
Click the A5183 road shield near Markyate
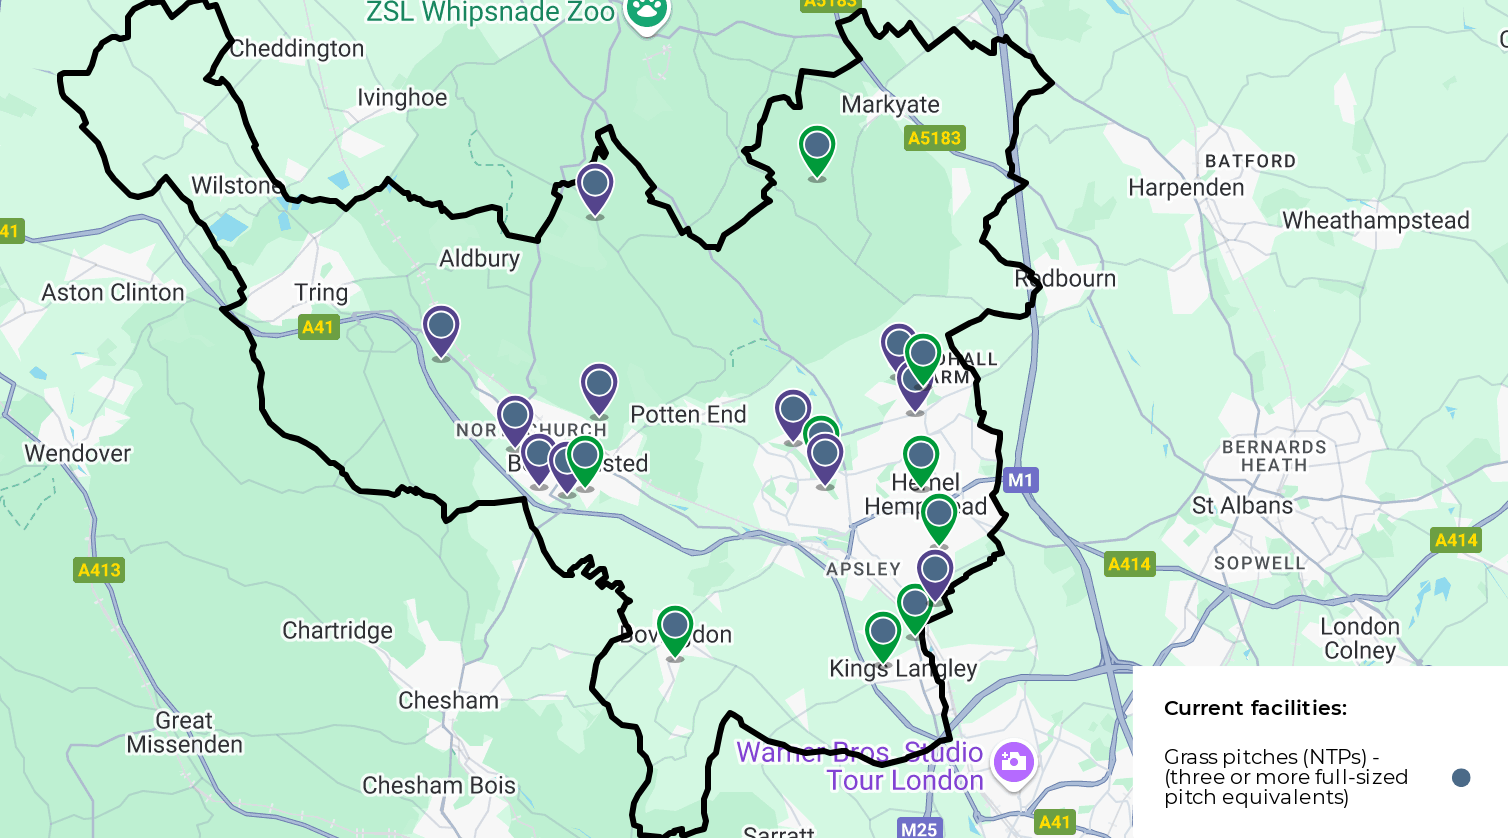click(x=934, y=138)
